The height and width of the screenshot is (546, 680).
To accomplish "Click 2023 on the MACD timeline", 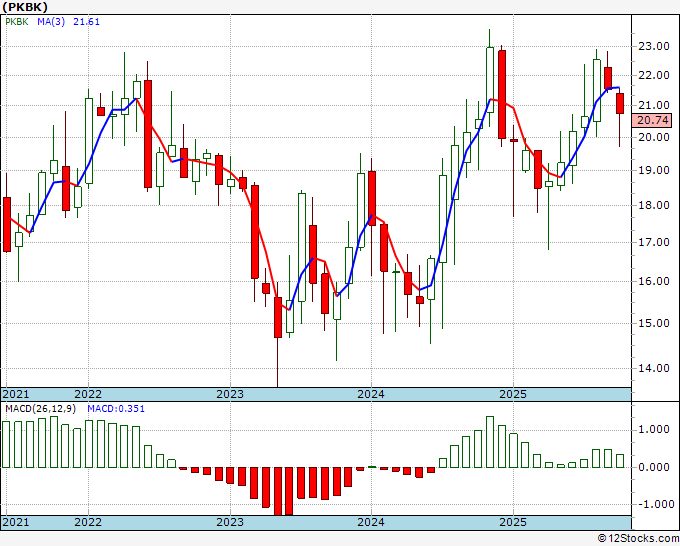I will (x=230, y=522).
